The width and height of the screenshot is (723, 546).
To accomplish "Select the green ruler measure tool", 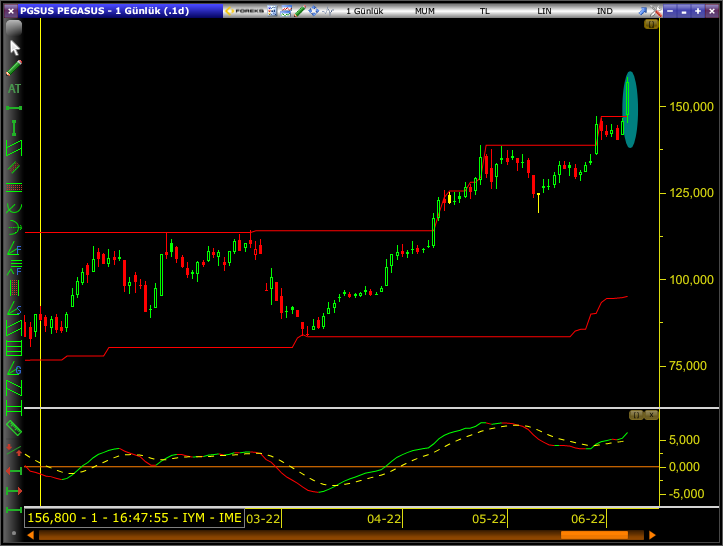I will click(x=14, y=428).
